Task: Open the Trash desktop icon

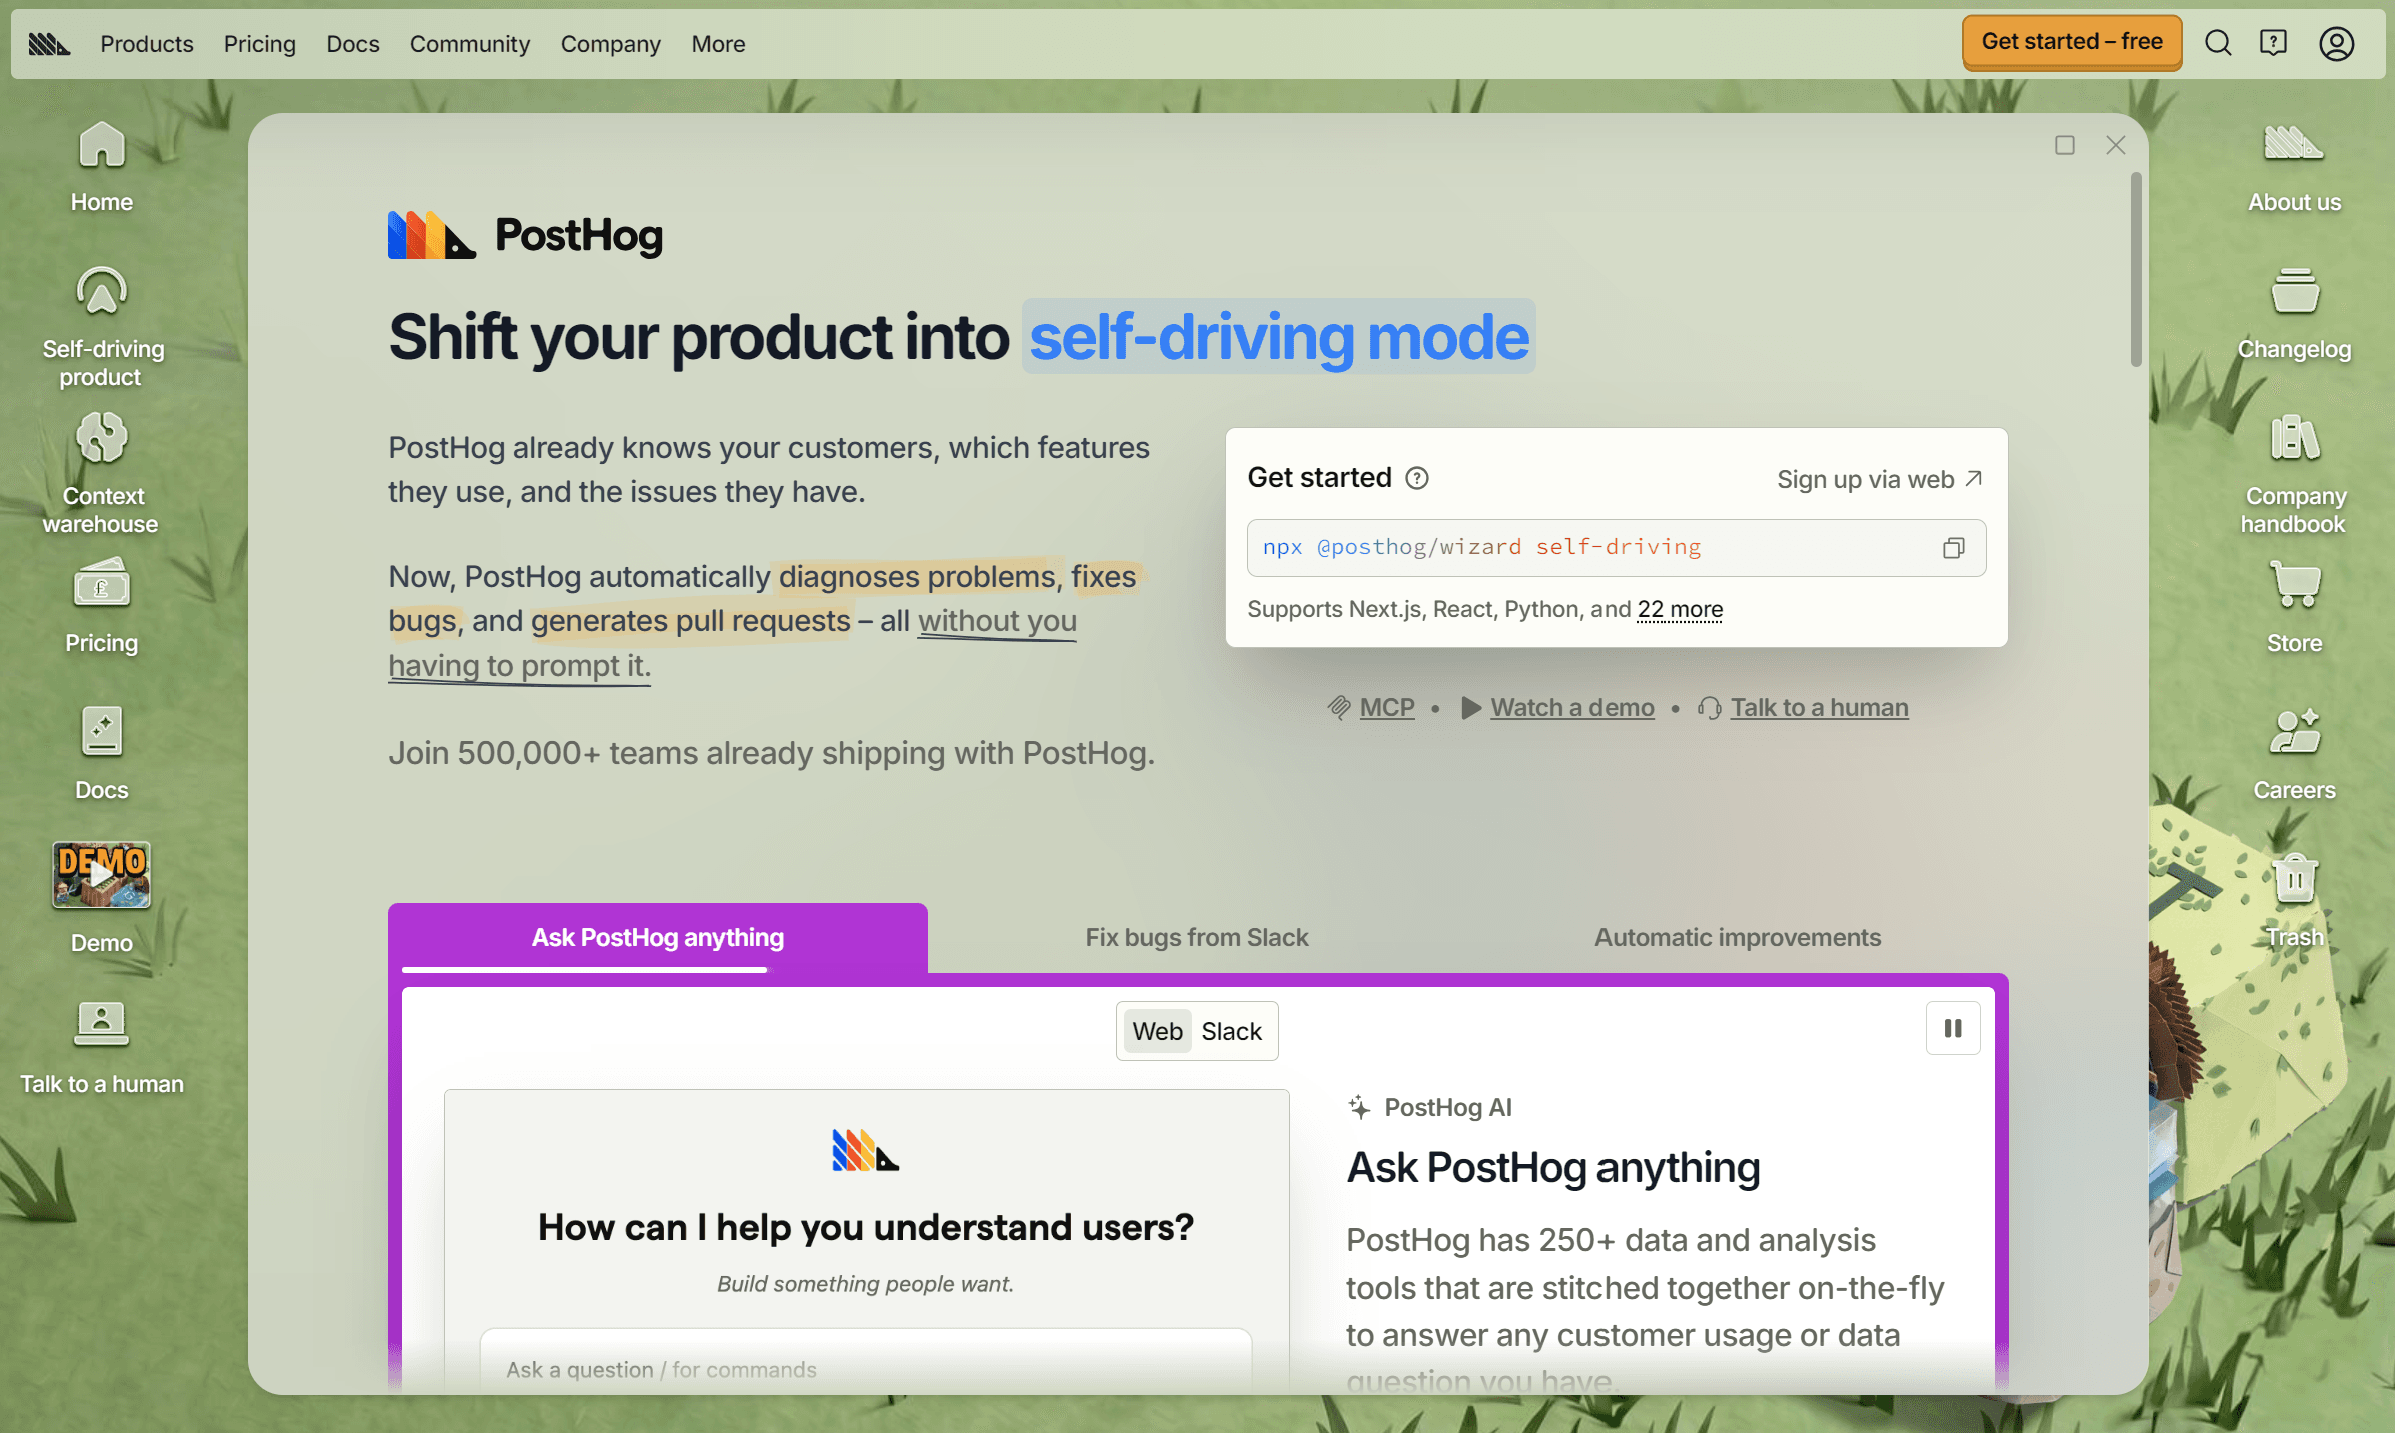Action: (x=2294, y=900)
